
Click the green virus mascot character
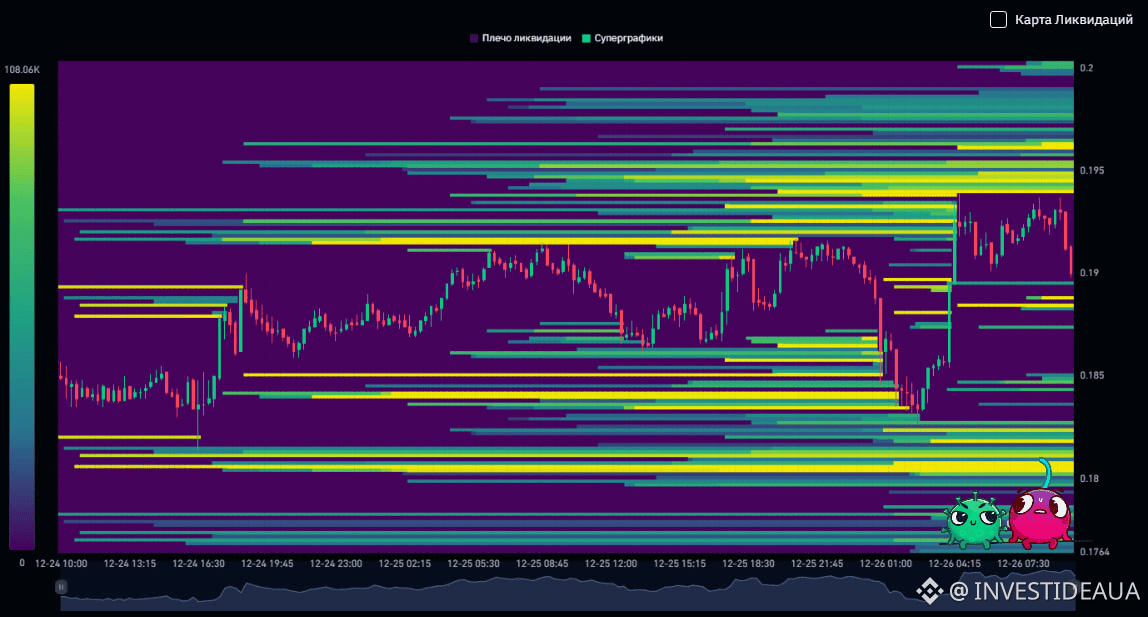point(972,520)
